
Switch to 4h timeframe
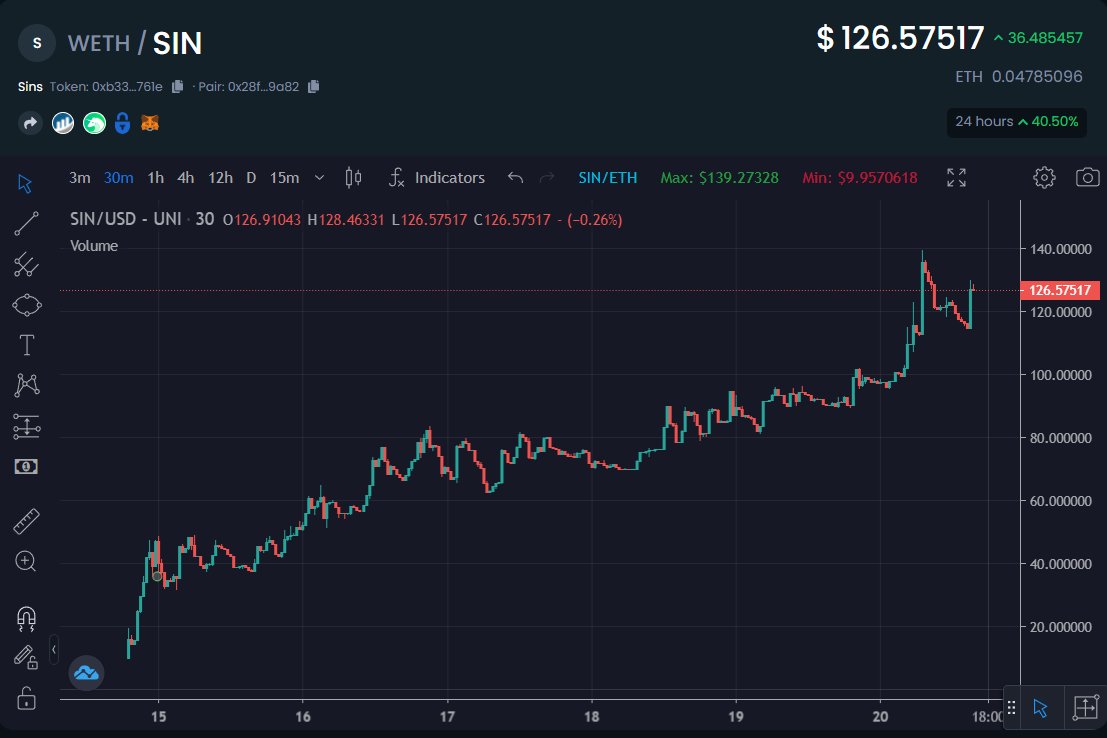click(x=186, y=178)
